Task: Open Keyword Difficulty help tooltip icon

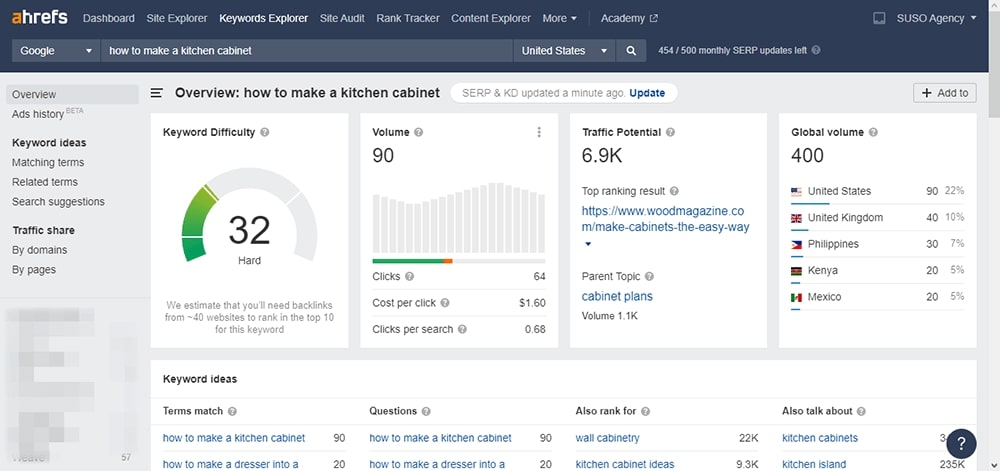Action: tap(265, 133)
